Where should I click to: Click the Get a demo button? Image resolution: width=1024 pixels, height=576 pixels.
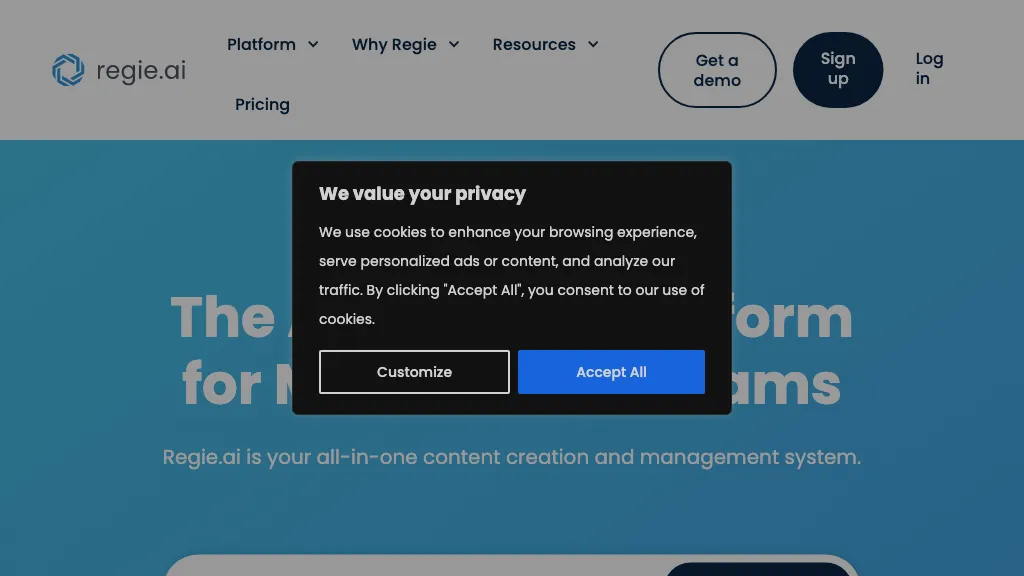[x=717, y=69]
